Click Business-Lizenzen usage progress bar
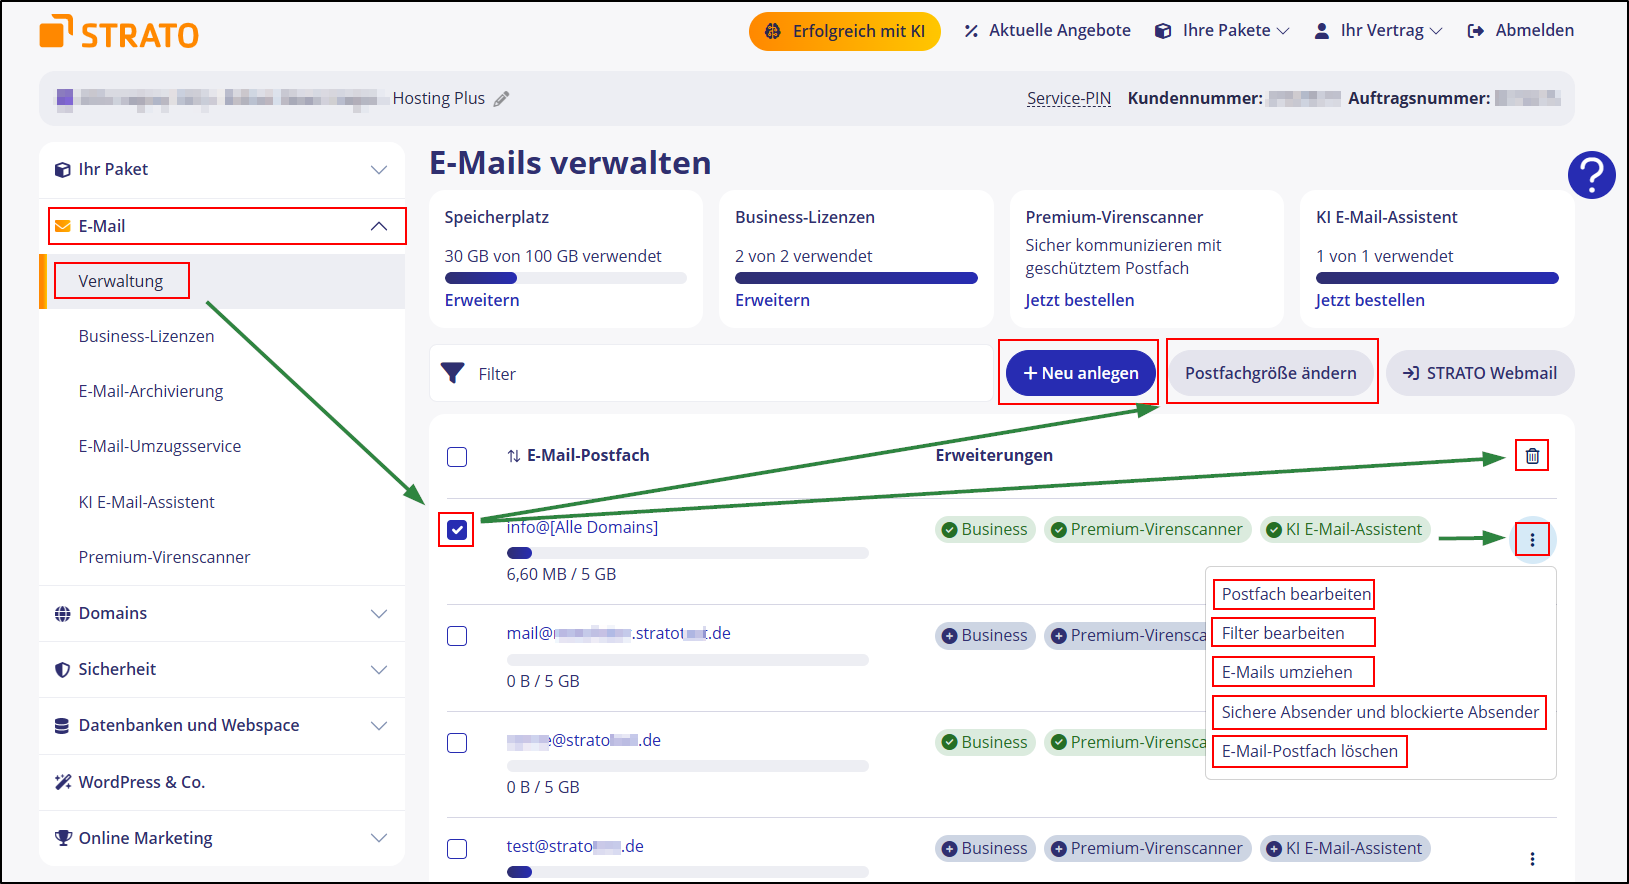This screenshot has width=1629, height=884. coord(856,278)
